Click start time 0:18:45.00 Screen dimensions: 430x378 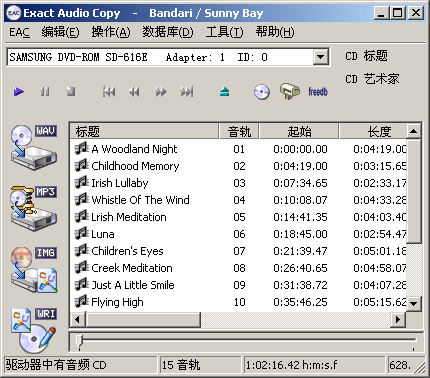point(300,234)
